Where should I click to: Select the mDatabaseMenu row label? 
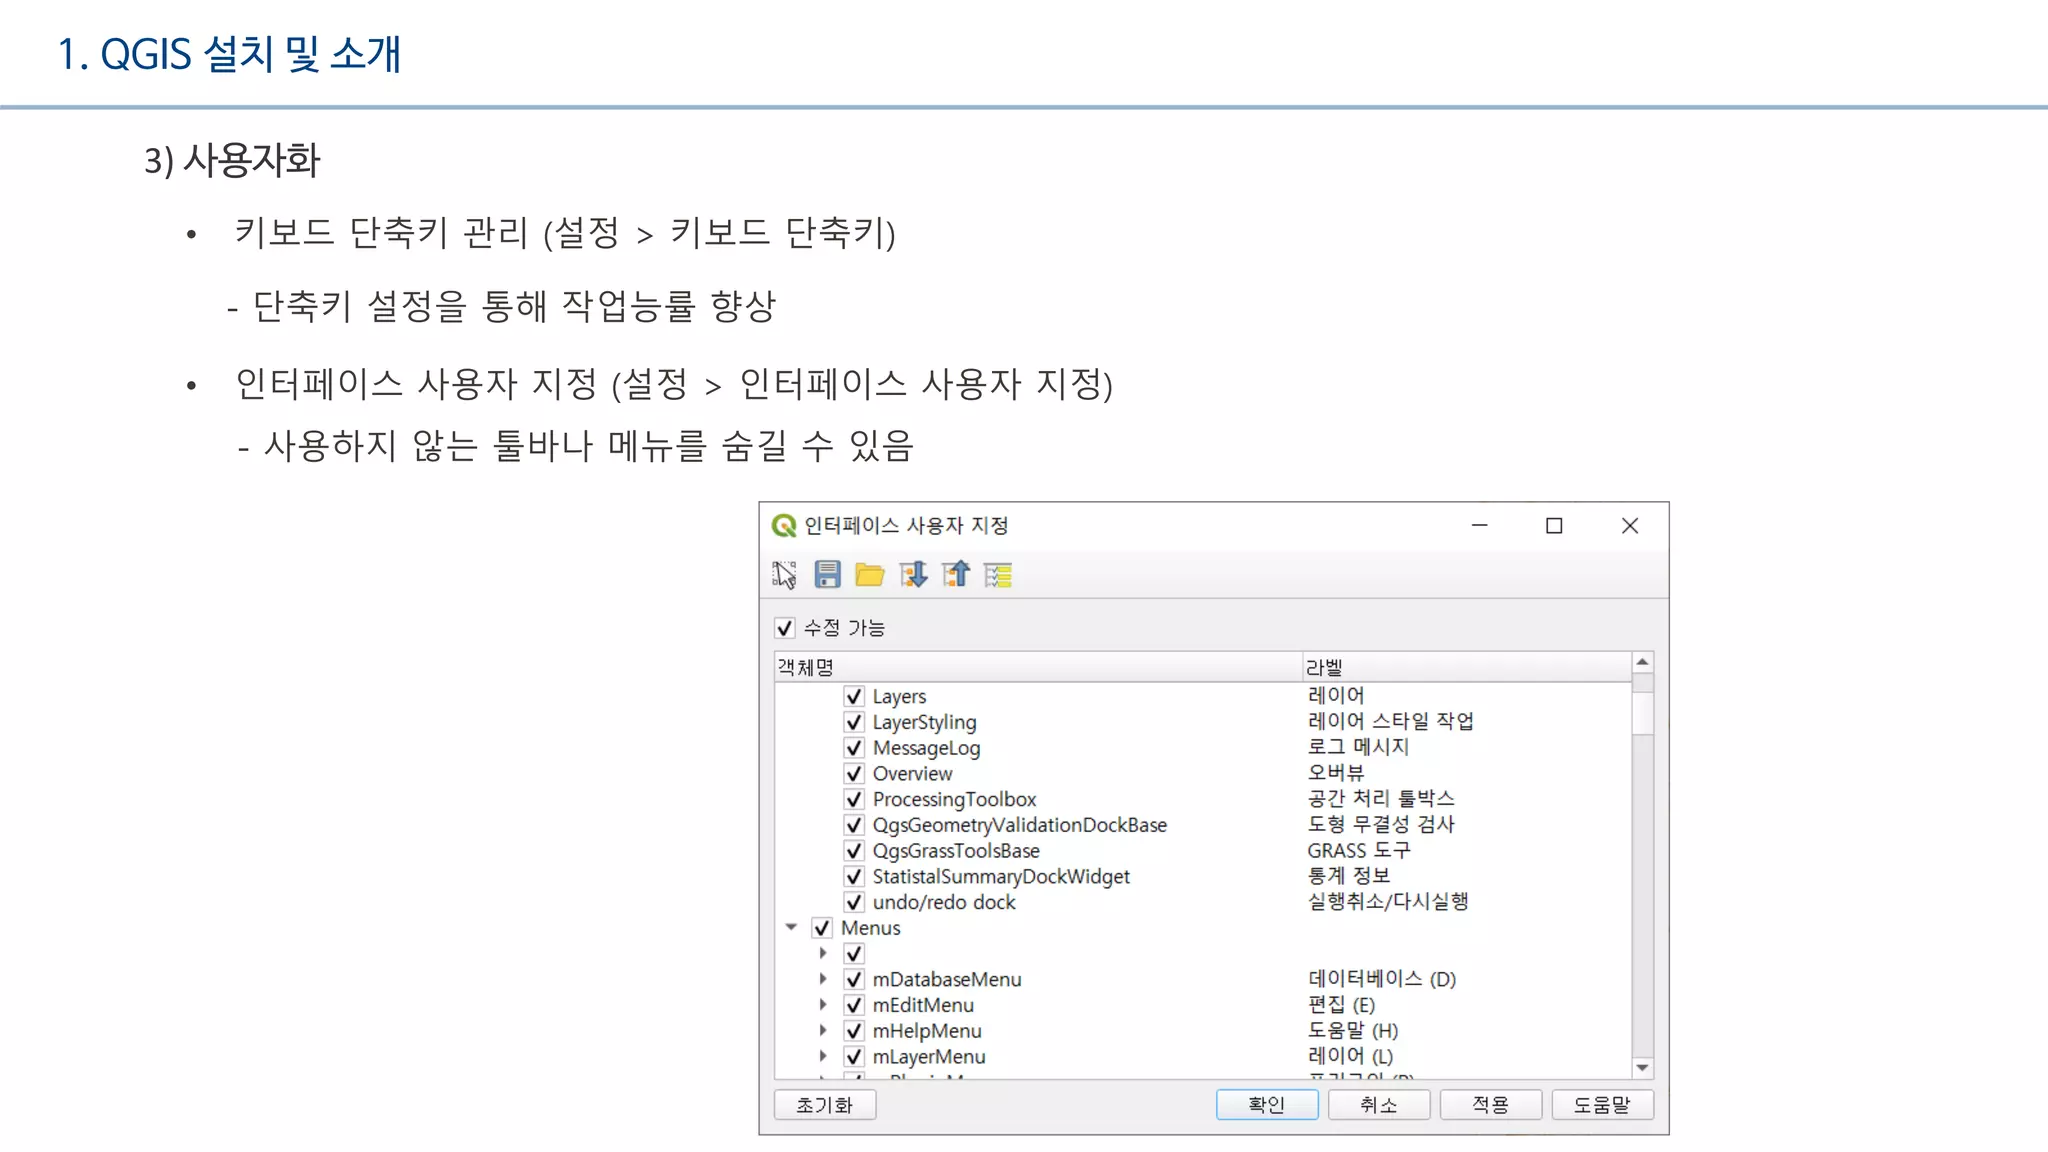(947, 979)
